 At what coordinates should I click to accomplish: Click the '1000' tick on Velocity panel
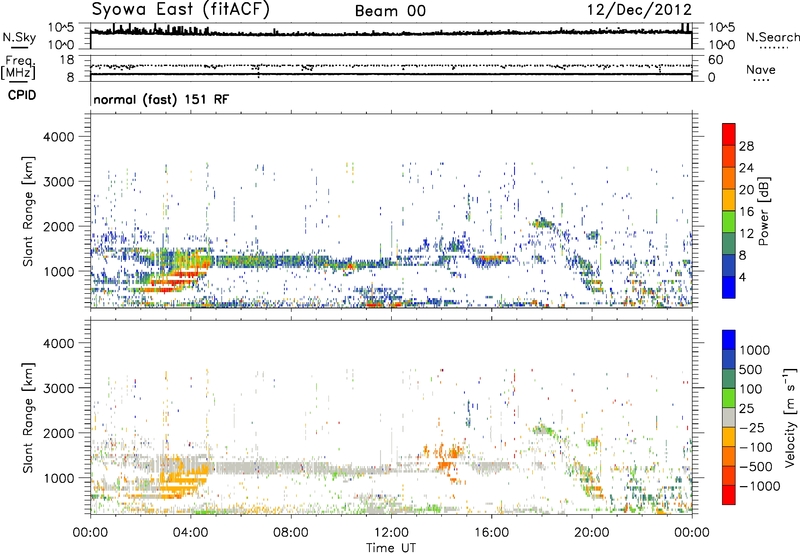(58, 478)
